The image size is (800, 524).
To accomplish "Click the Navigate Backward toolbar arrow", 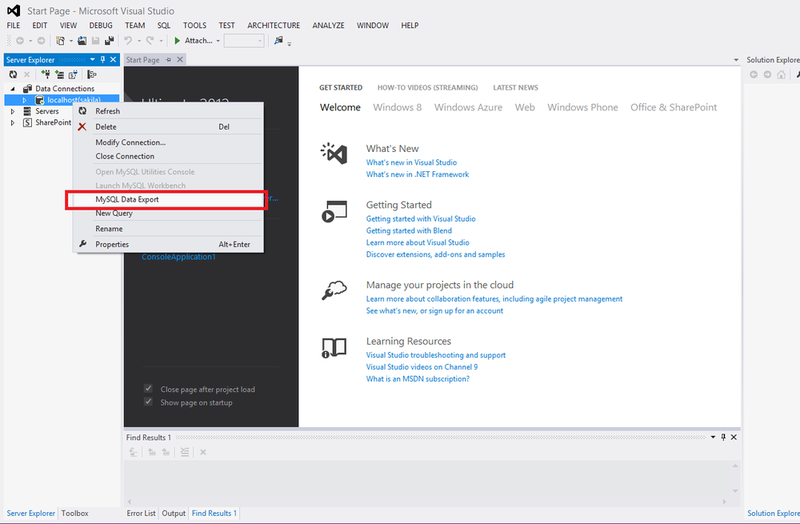I will tap(20, 41).
